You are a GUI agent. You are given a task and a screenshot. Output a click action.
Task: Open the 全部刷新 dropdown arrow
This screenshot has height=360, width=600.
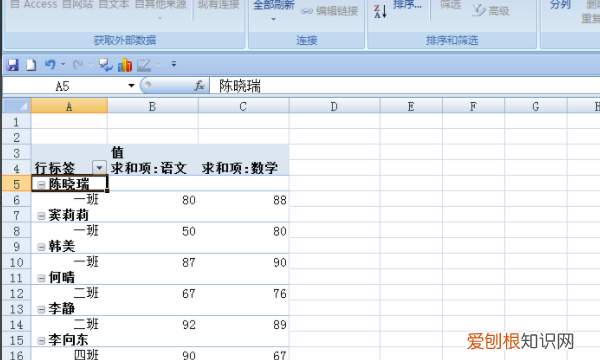pyautogui.click(x=273, y=19)
